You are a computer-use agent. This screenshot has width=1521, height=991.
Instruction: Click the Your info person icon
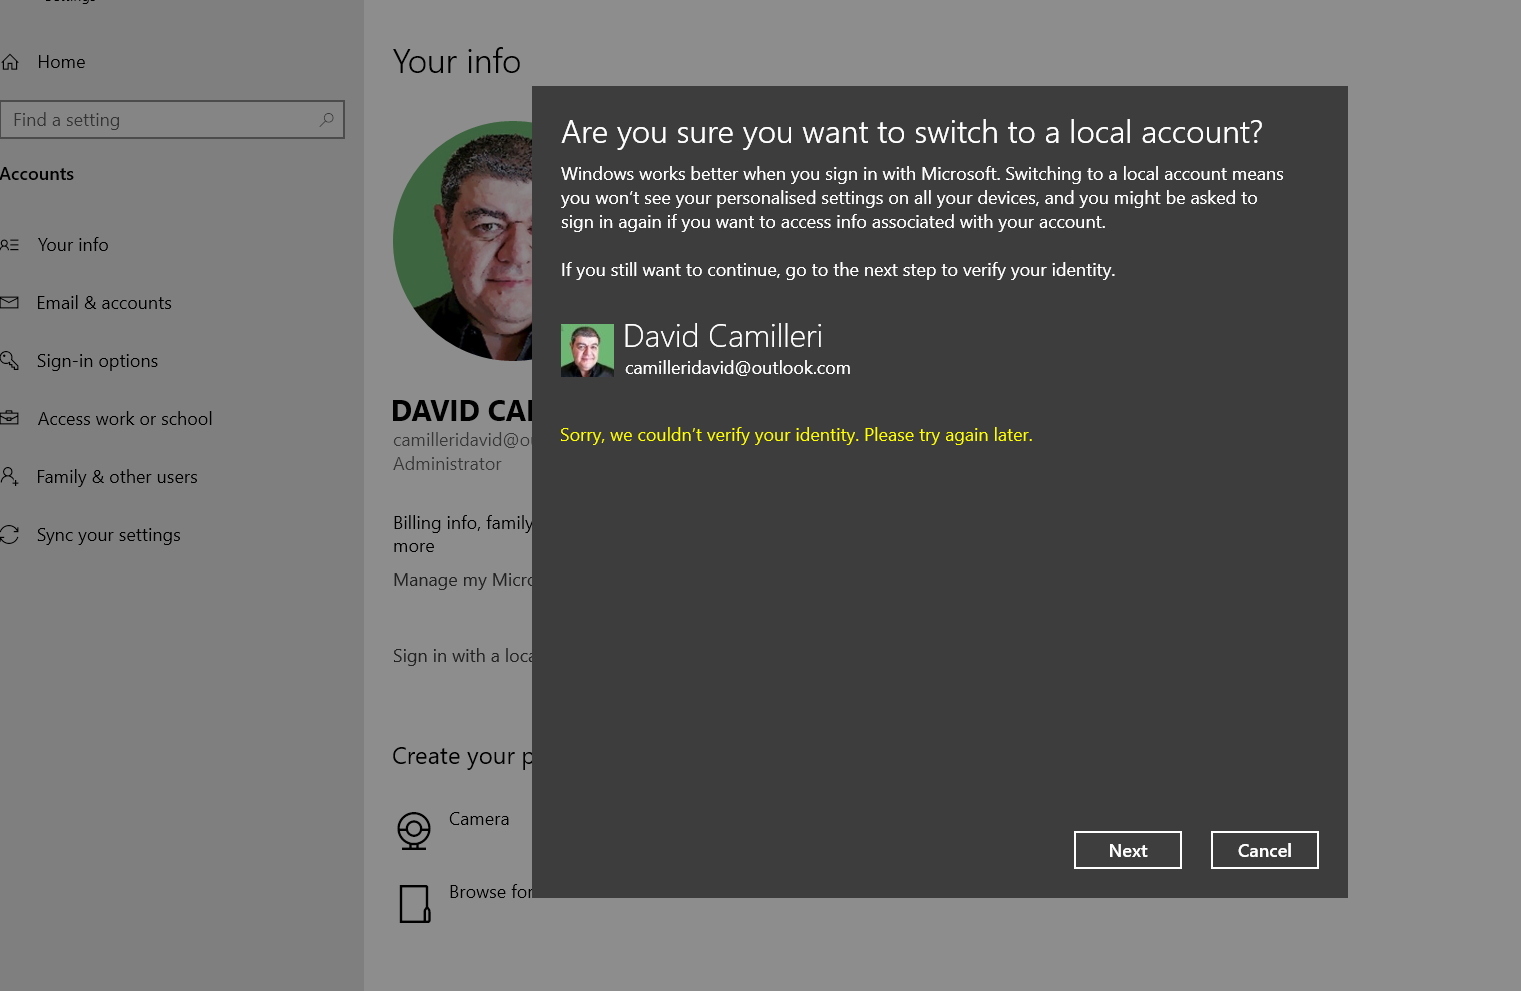click(x=10, y=245)
